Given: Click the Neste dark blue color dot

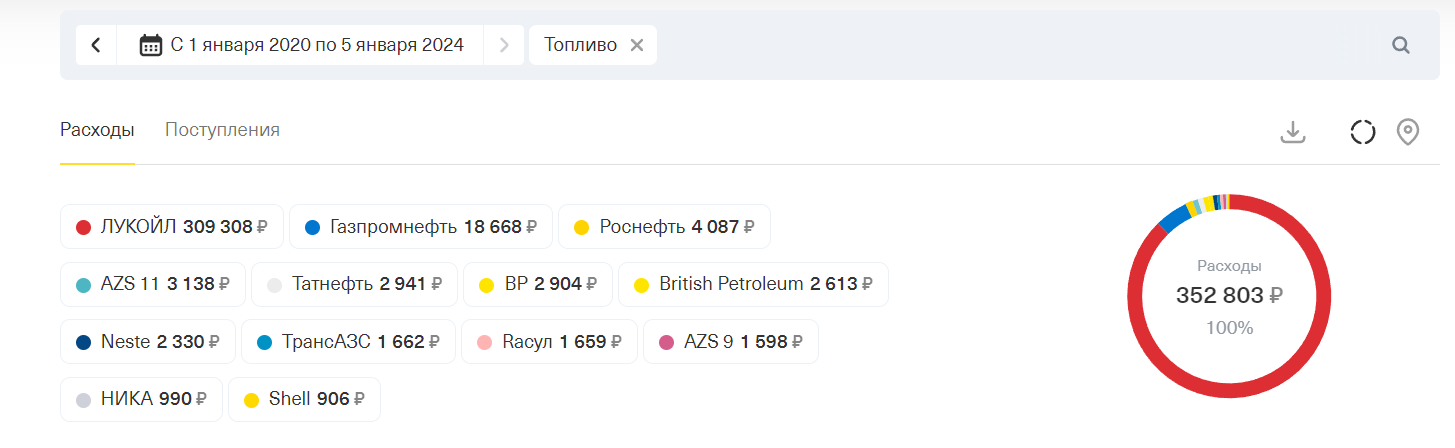Looking at the screenshot, I should [83, 342].
